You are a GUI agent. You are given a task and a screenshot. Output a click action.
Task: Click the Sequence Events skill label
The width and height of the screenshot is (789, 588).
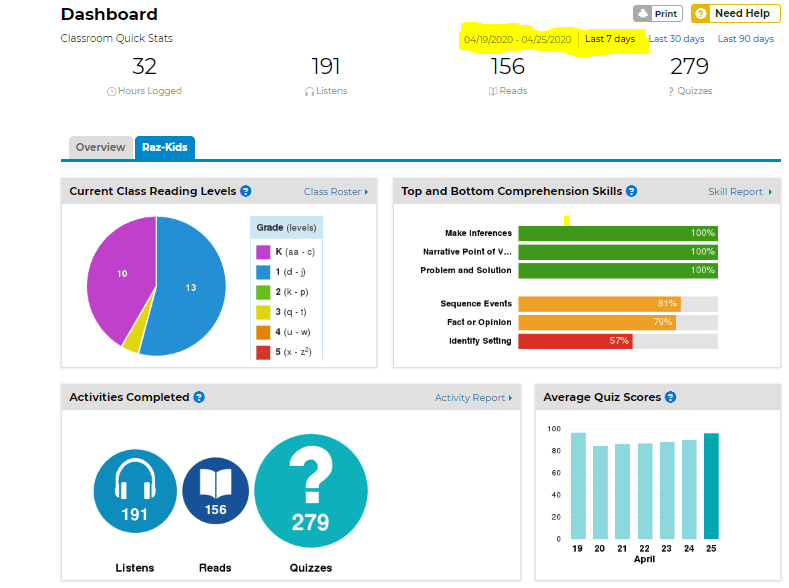tap(476, 304)
